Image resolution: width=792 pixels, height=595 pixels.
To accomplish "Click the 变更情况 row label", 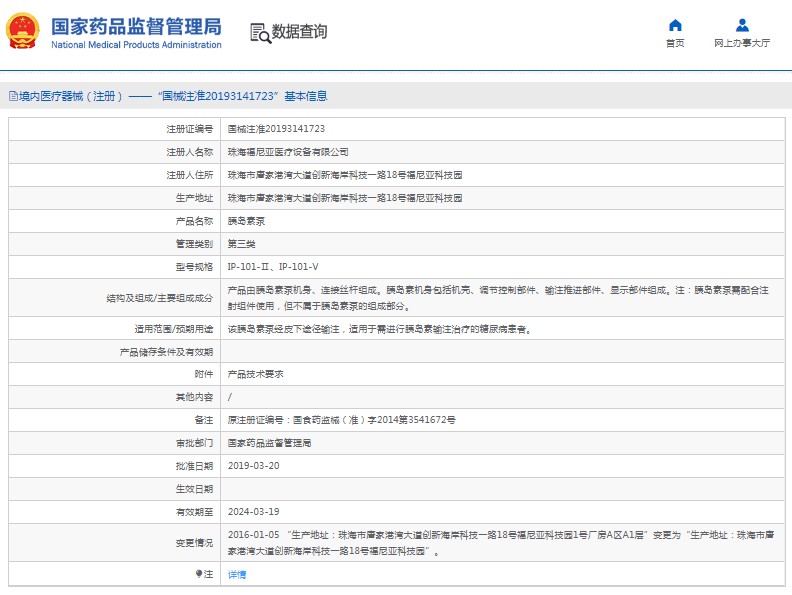I will point(194,543).
